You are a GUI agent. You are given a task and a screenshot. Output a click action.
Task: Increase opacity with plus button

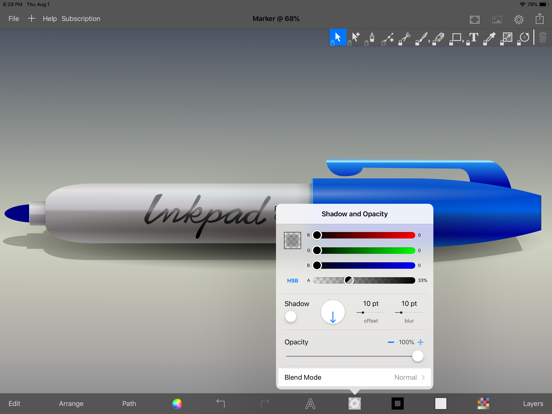pos(420,342)
